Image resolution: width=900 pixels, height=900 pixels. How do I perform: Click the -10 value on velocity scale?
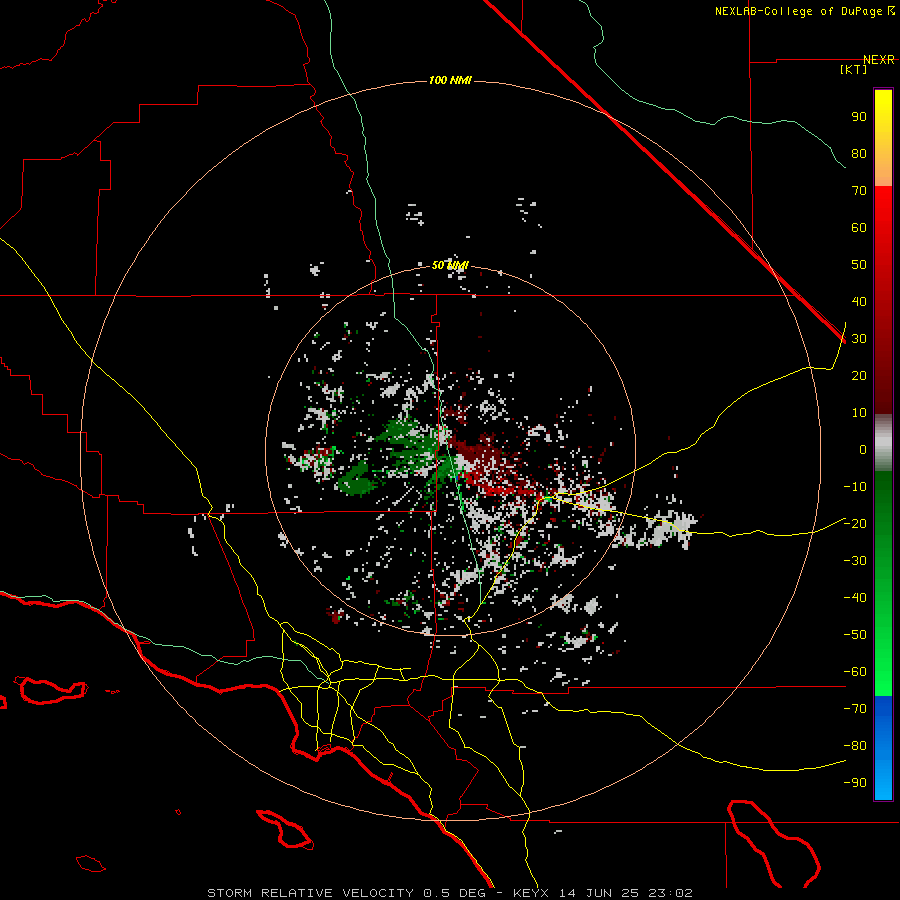click(855, 487)
